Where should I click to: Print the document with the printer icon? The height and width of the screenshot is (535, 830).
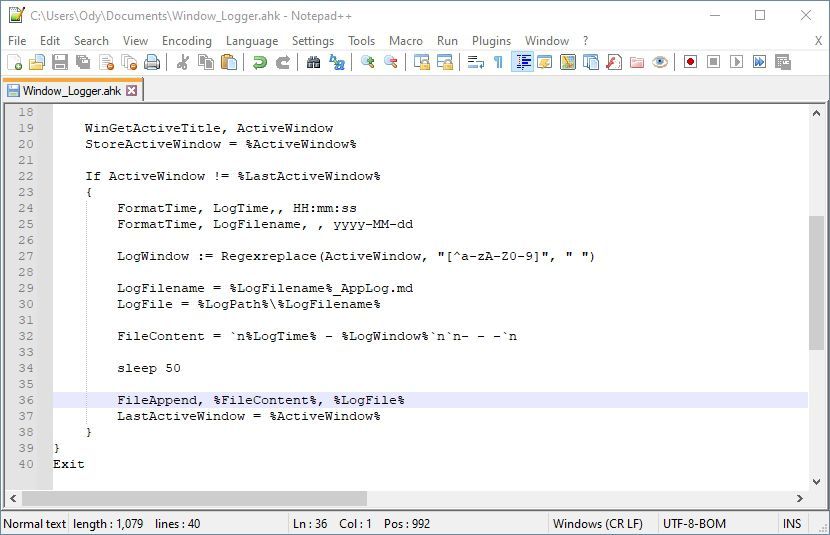click(x=152, y=62)
